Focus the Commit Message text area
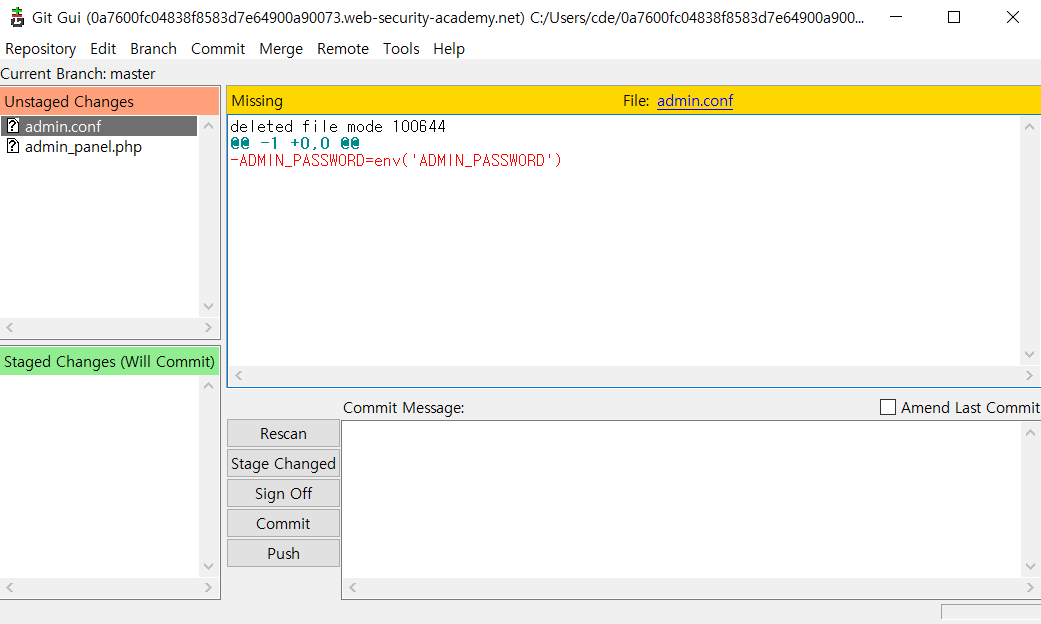Screen dimensions: 1041x624 coord(681,499)
